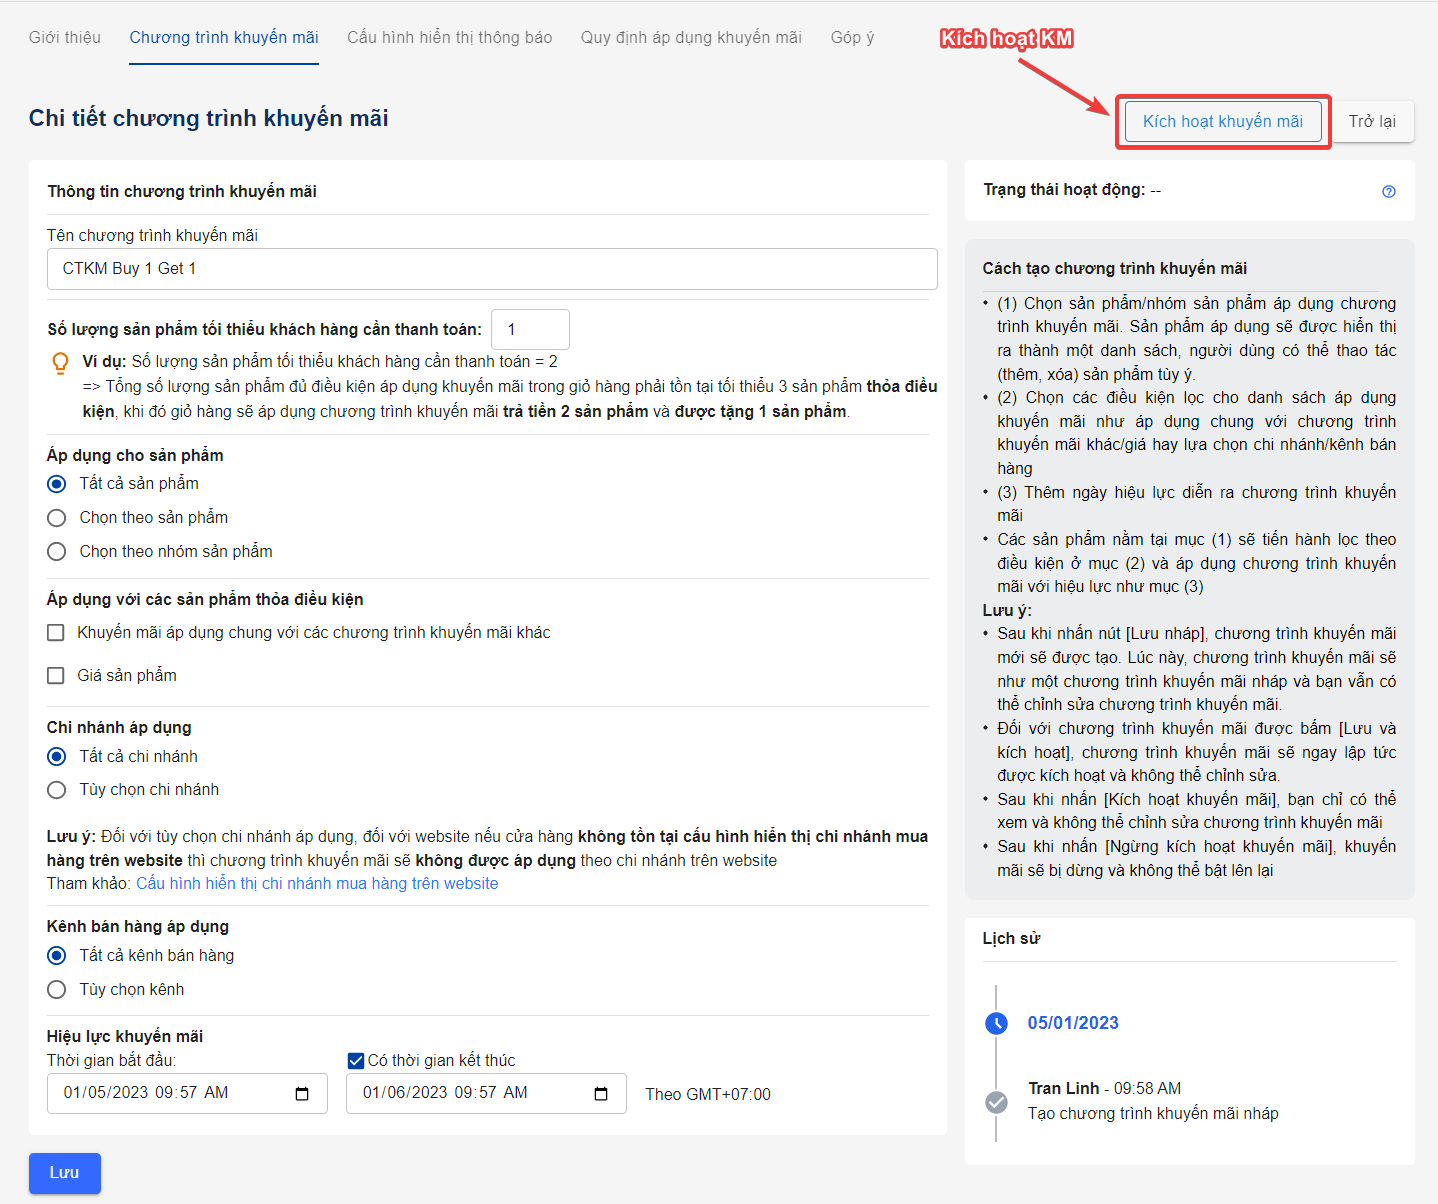This screenshot has height=1204, width=1438.
Task: Click the gray checkmark history icon
Action: click(996, 1102)
